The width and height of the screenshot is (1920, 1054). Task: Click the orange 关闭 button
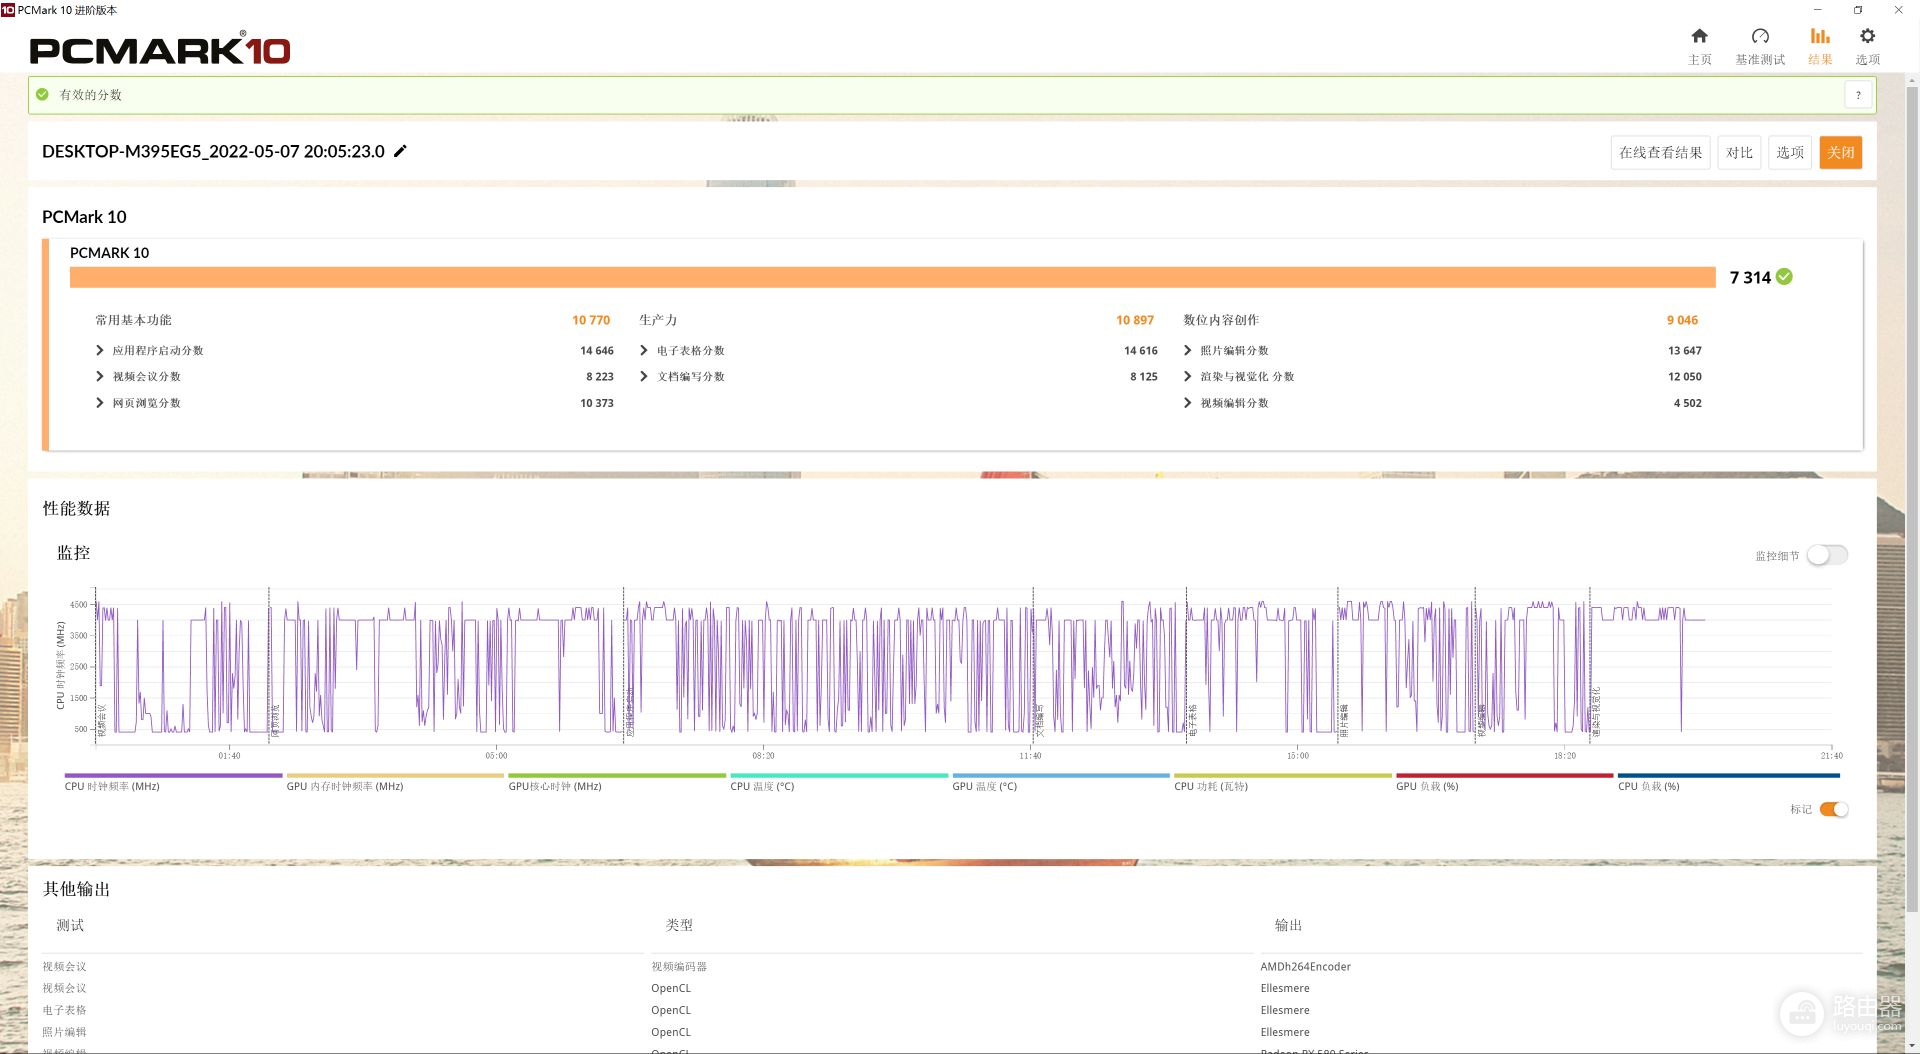(x=1841, y=153)
